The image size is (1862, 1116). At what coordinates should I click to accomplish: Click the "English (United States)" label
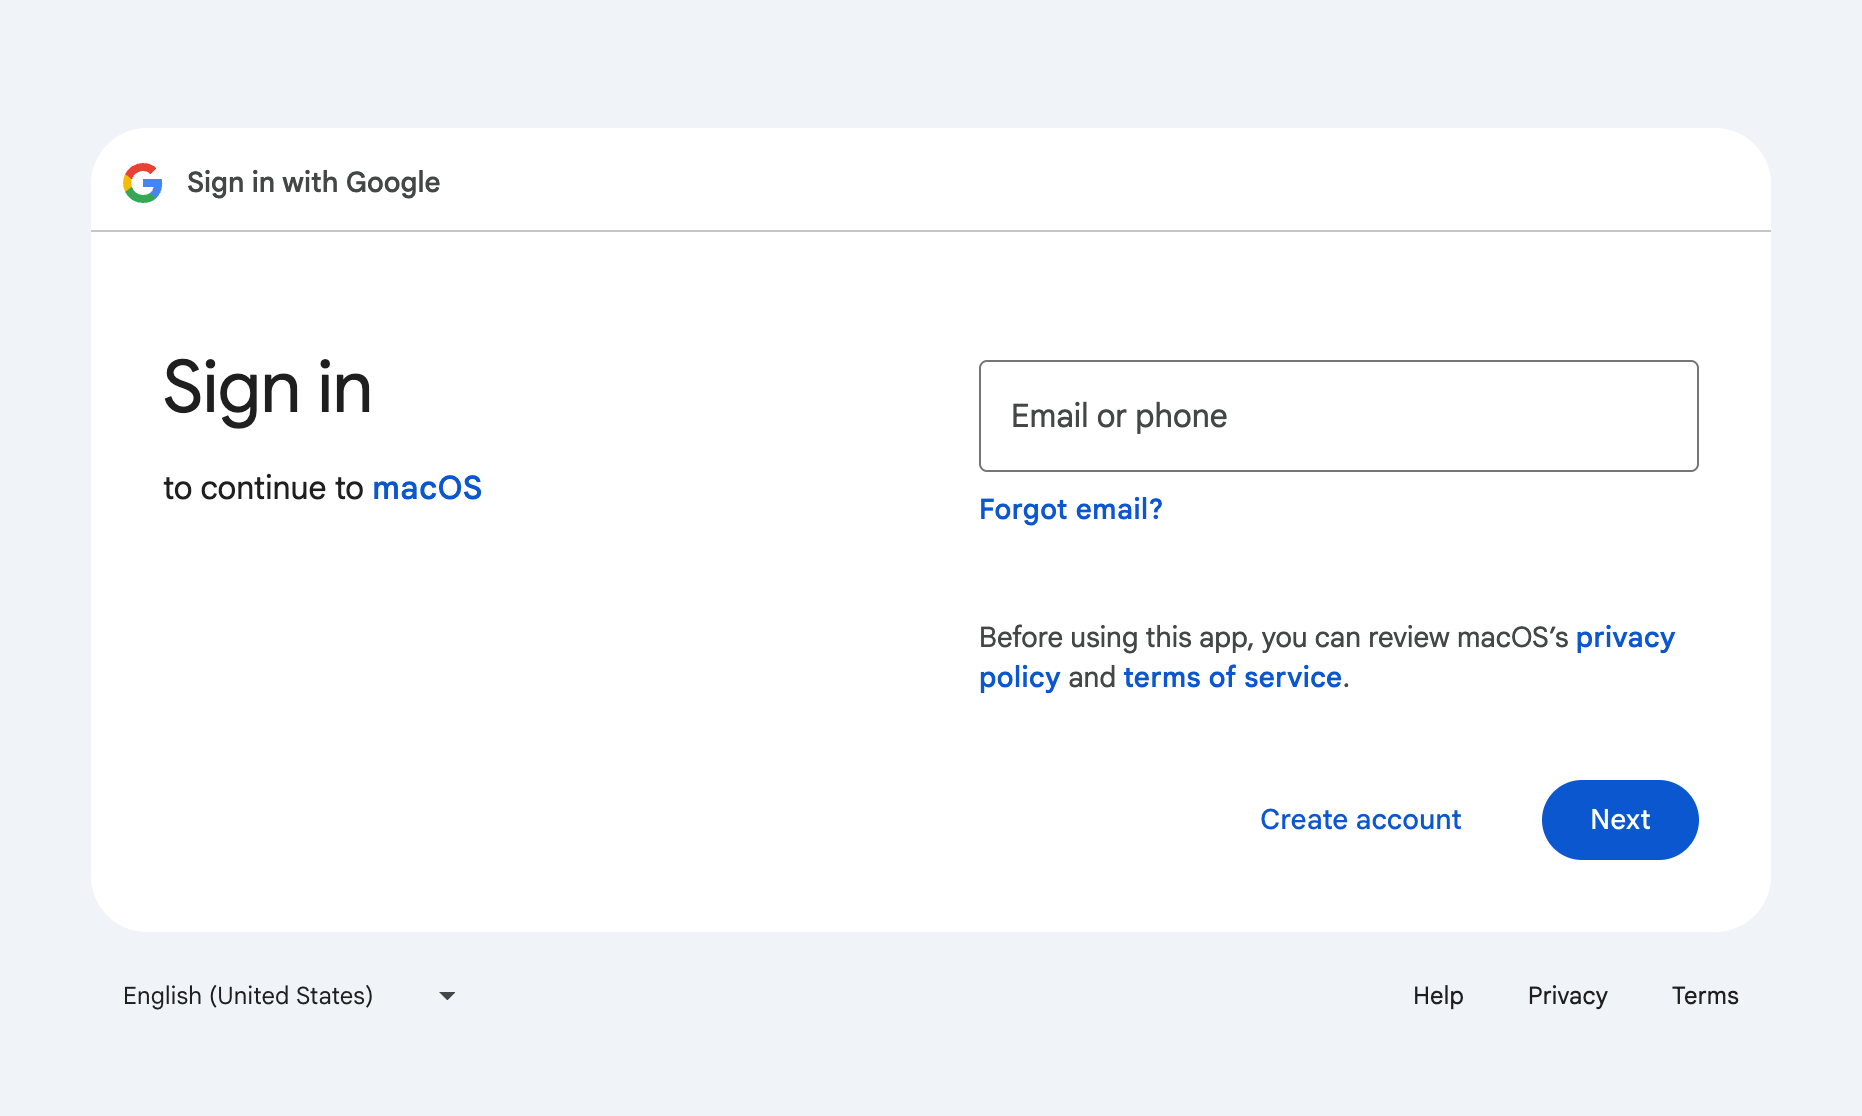[x=247, y=995]
